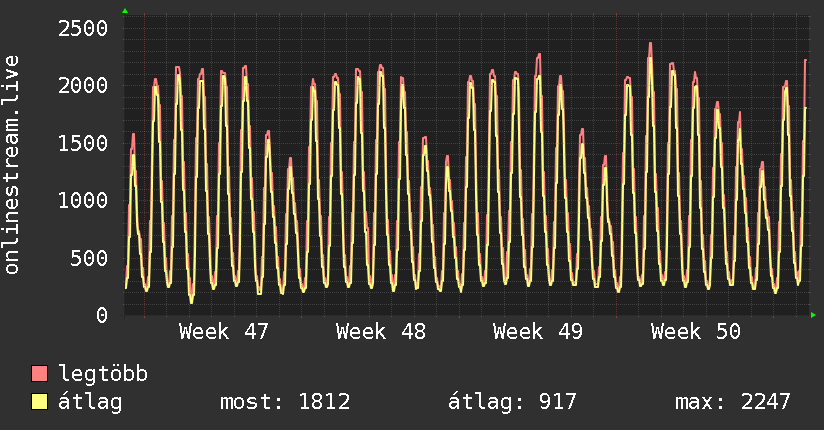Click the 'Week 50' axis label
Viewport: 824px width, 430px height.
pyautogui.click(x=695, y=332)
